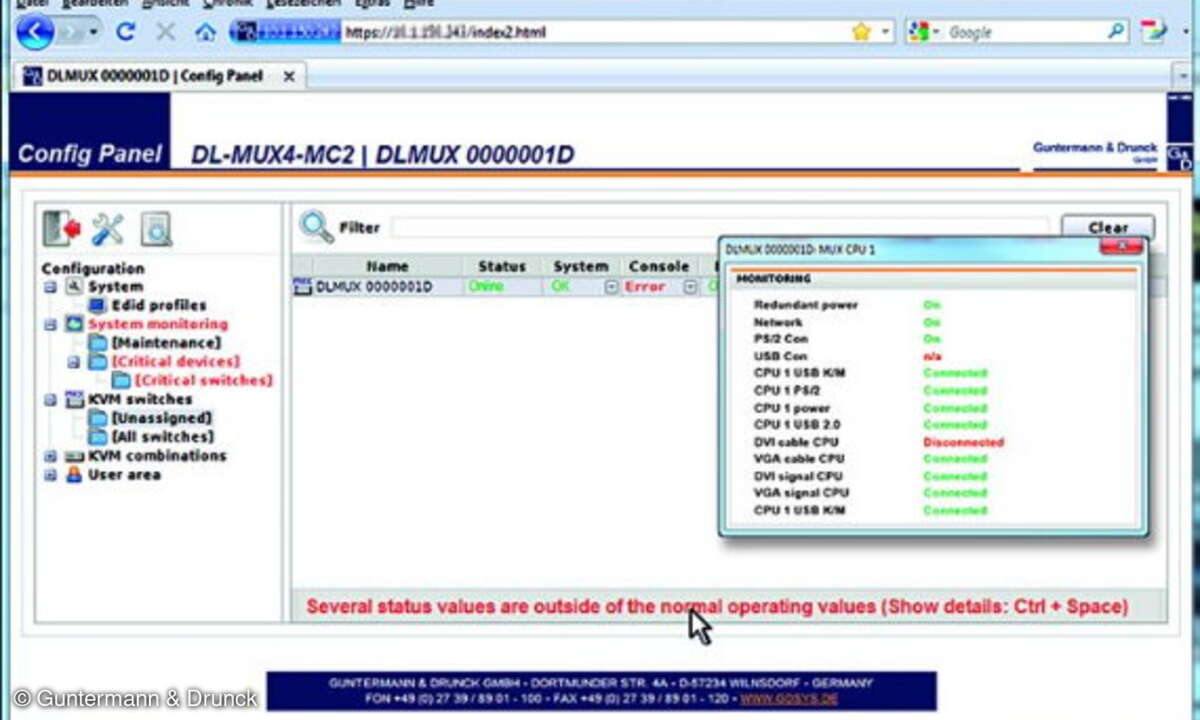Click the Online status cell
The height and width of the screenshot is (720, 1200).
tap(486, 287)
